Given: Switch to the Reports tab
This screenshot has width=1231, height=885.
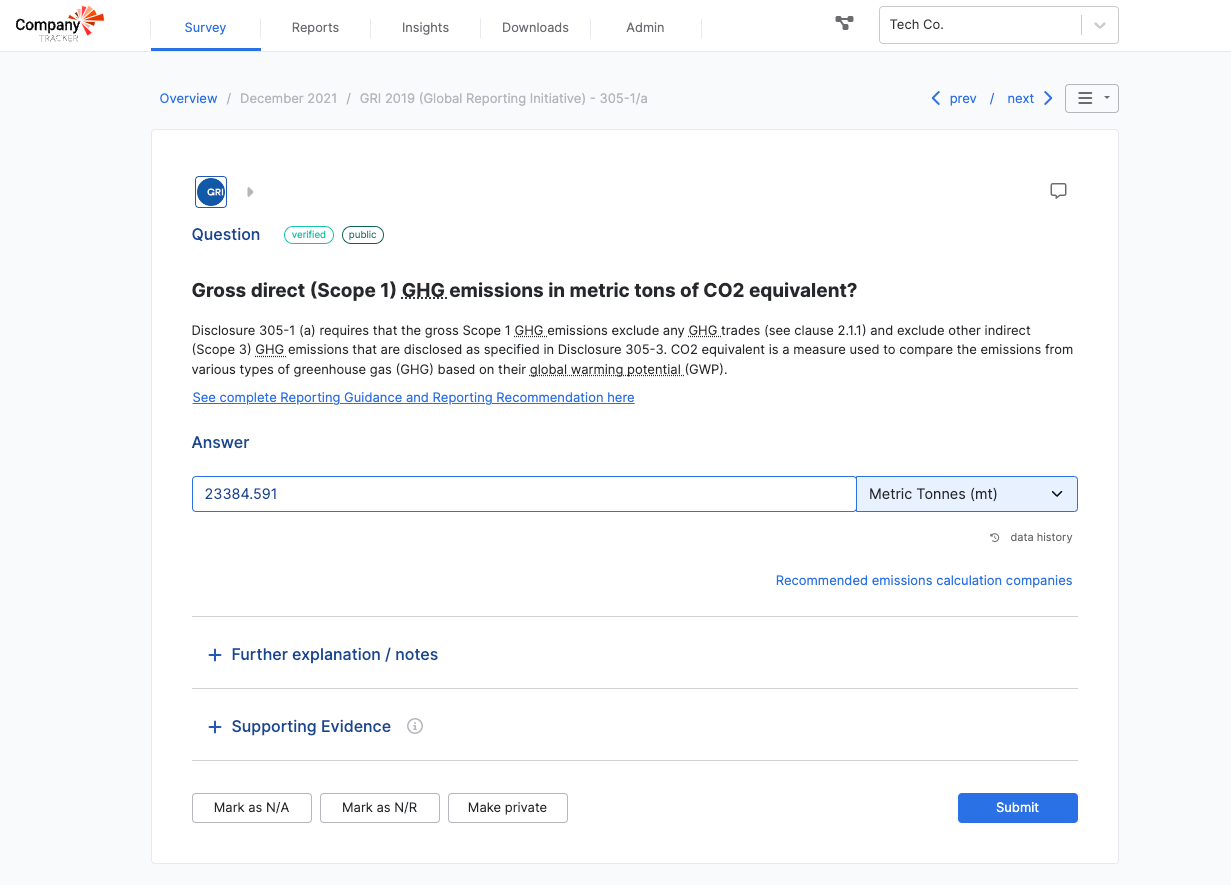Looking at the screenshot, I should 315,27.
